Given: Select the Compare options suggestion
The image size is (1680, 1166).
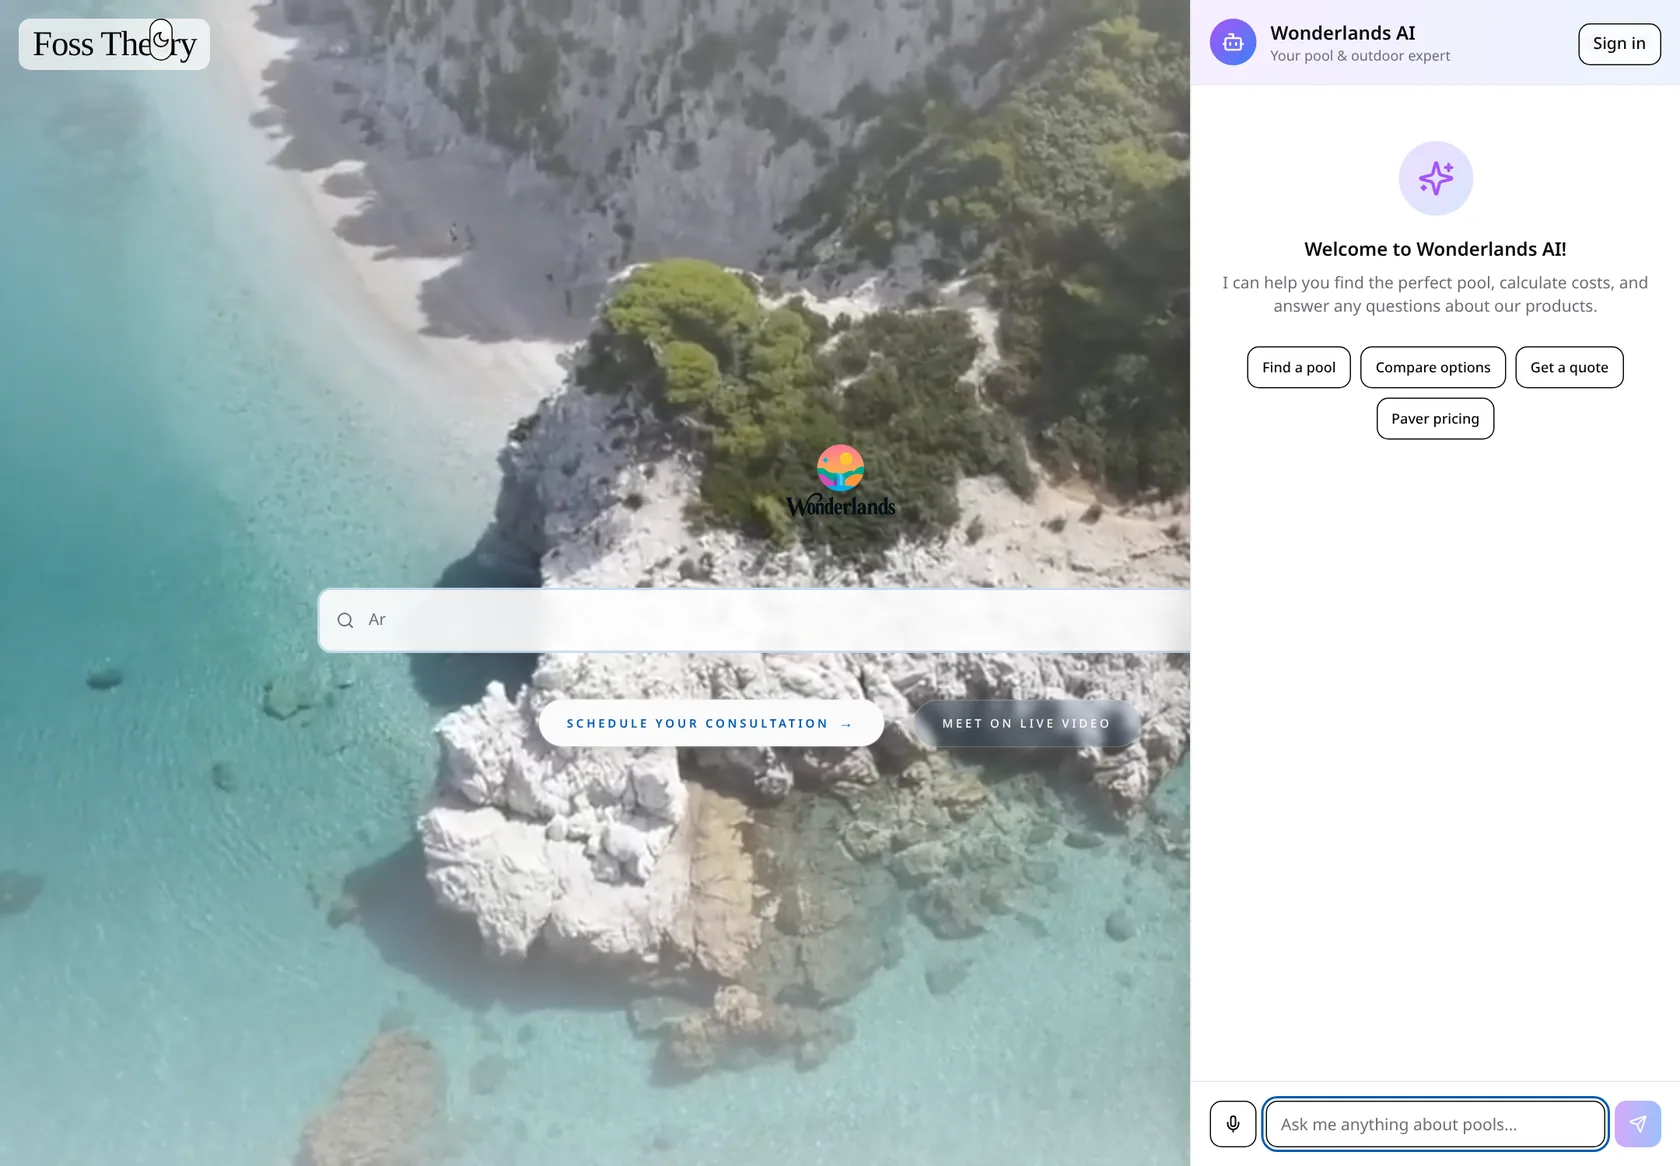Looking at the screenshot, I should click(1433, 367).
